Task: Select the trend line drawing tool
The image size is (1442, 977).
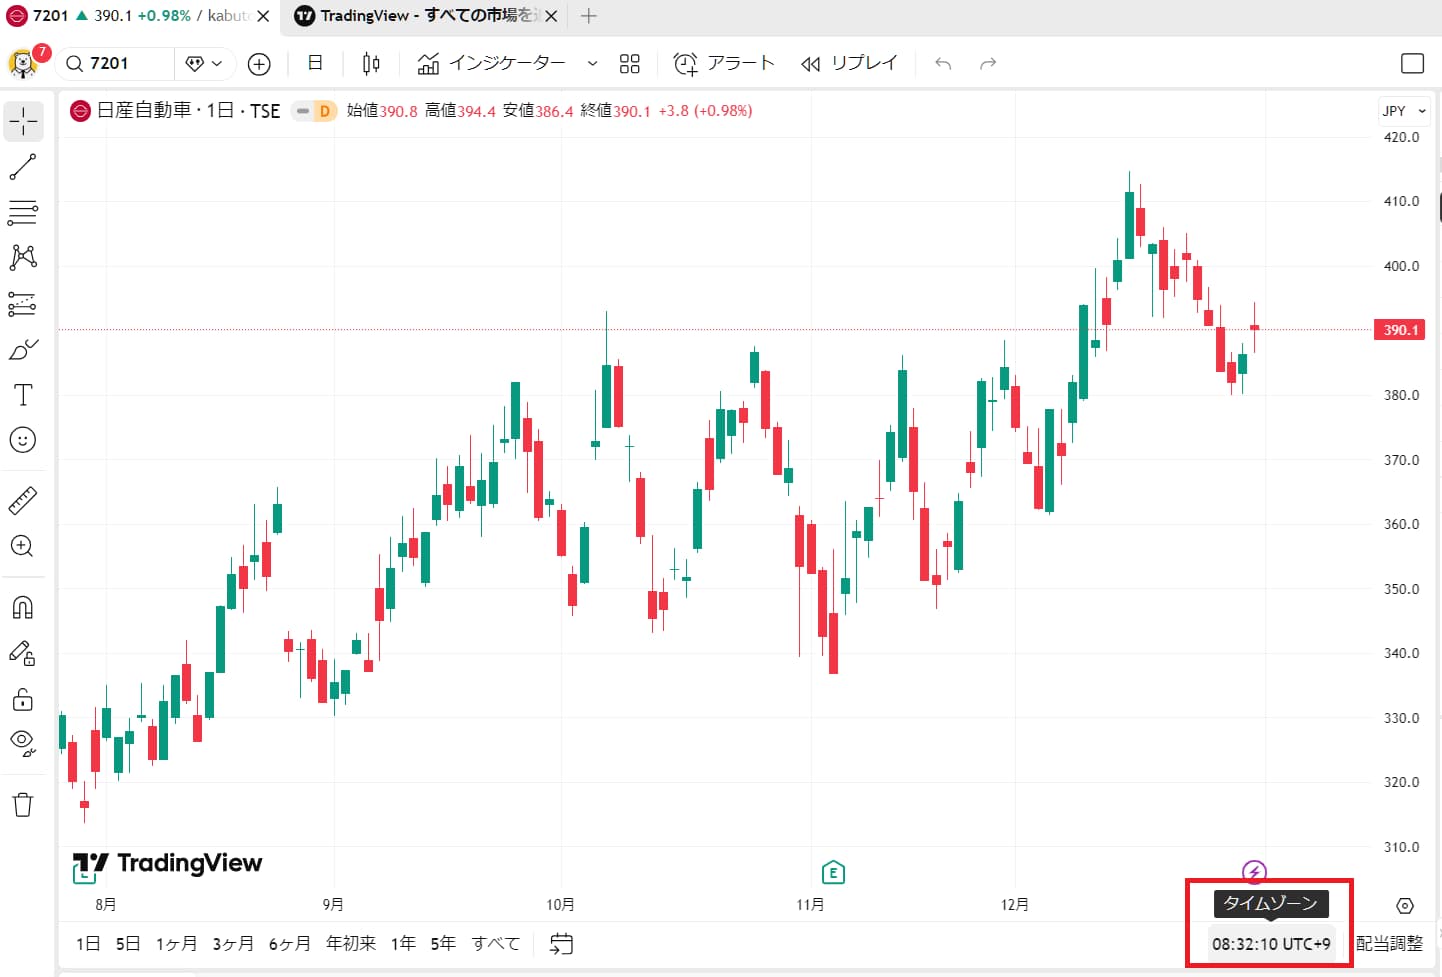Action: click(x=23, y=166)
